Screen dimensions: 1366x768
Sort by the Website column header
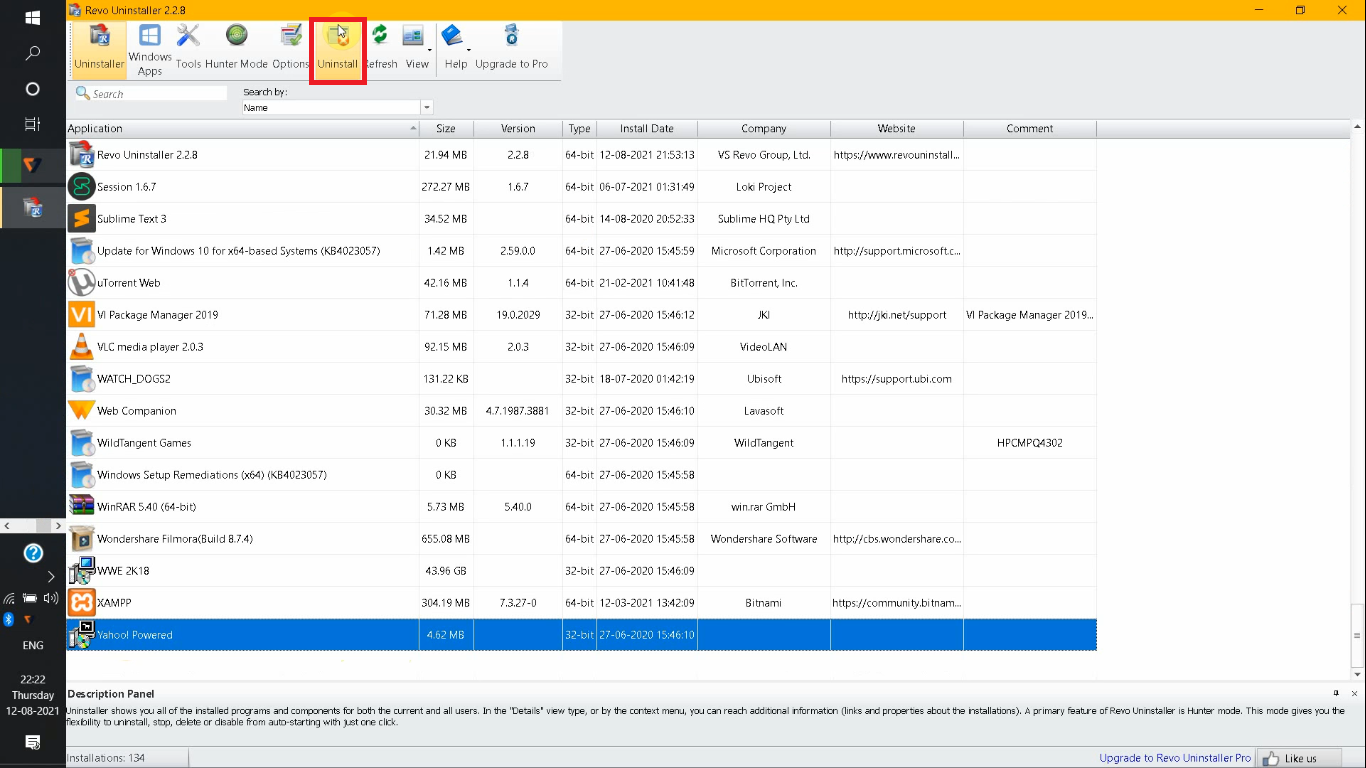897,128
